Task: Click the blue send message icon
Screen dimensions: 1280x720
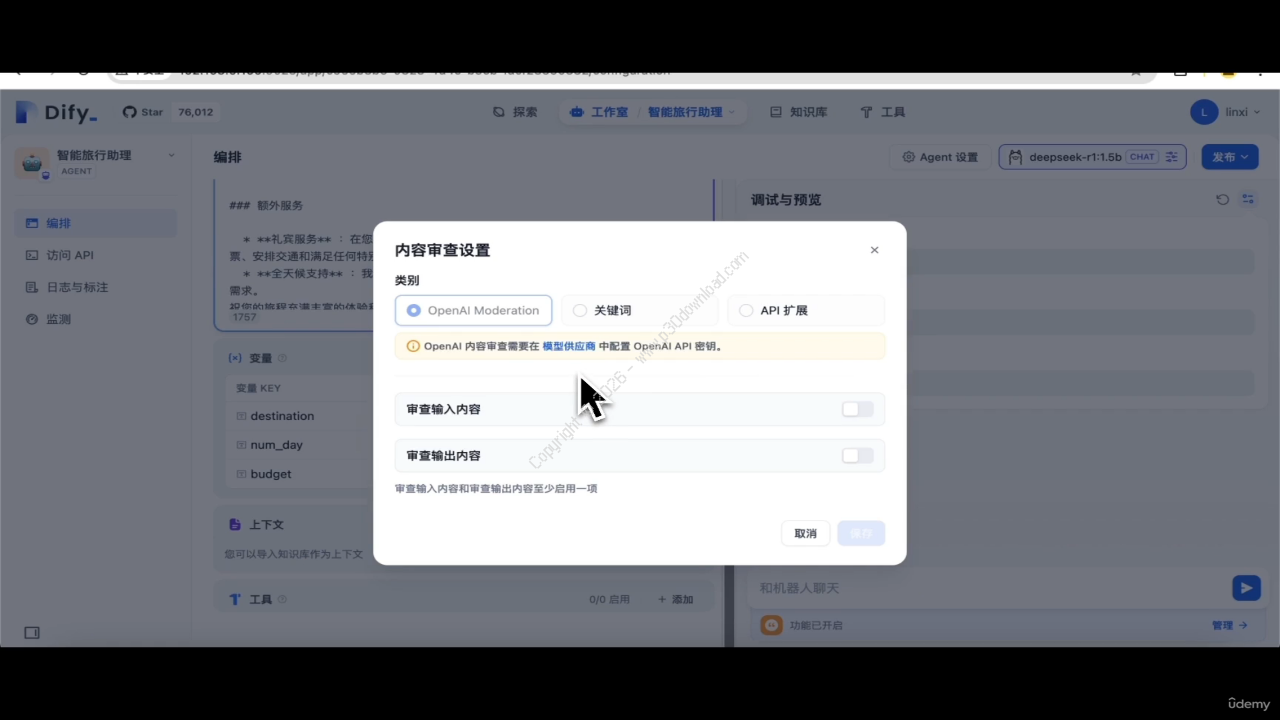Action: pyautogui.click(x=1245, y=588)
